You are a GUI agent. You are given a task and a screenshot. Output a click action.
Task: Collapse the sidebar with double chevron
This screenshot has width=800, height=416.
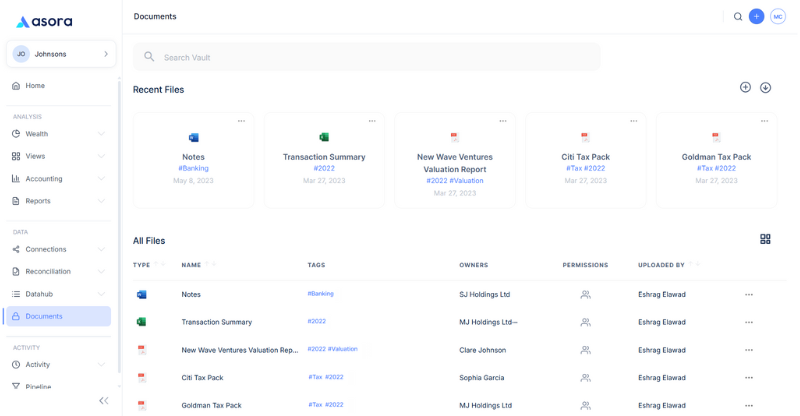[x=104, y=401]
